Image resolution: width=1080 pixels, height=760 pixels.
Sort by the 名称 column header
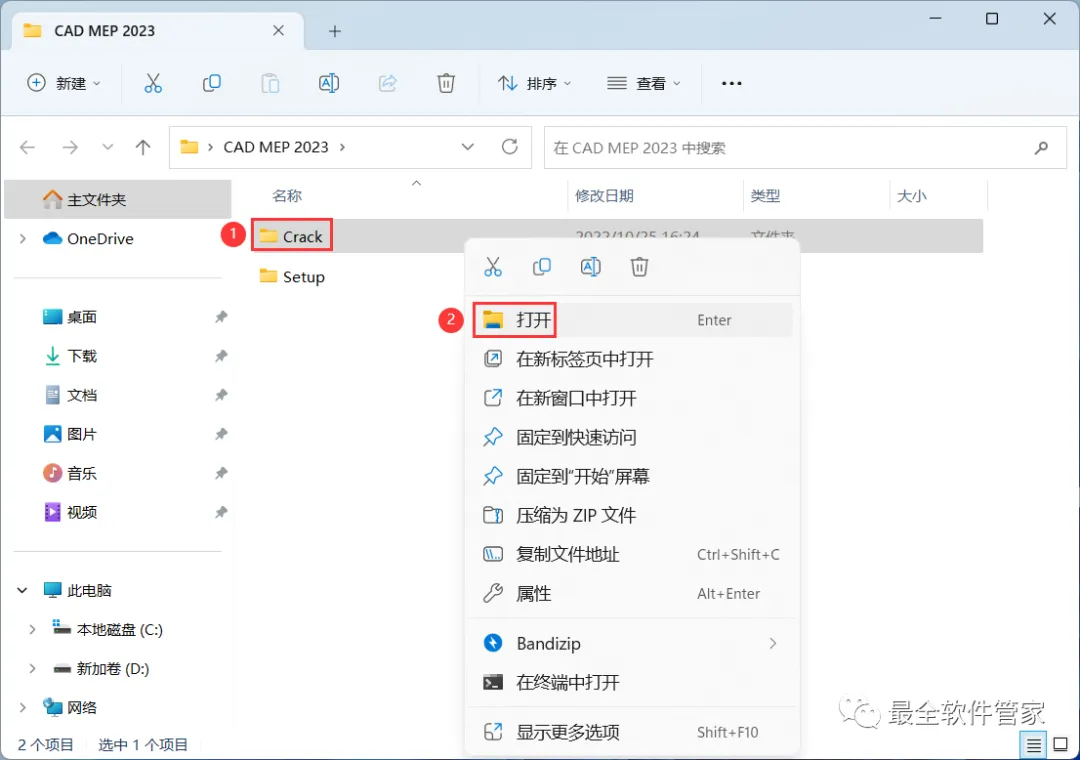click(287, 196)
